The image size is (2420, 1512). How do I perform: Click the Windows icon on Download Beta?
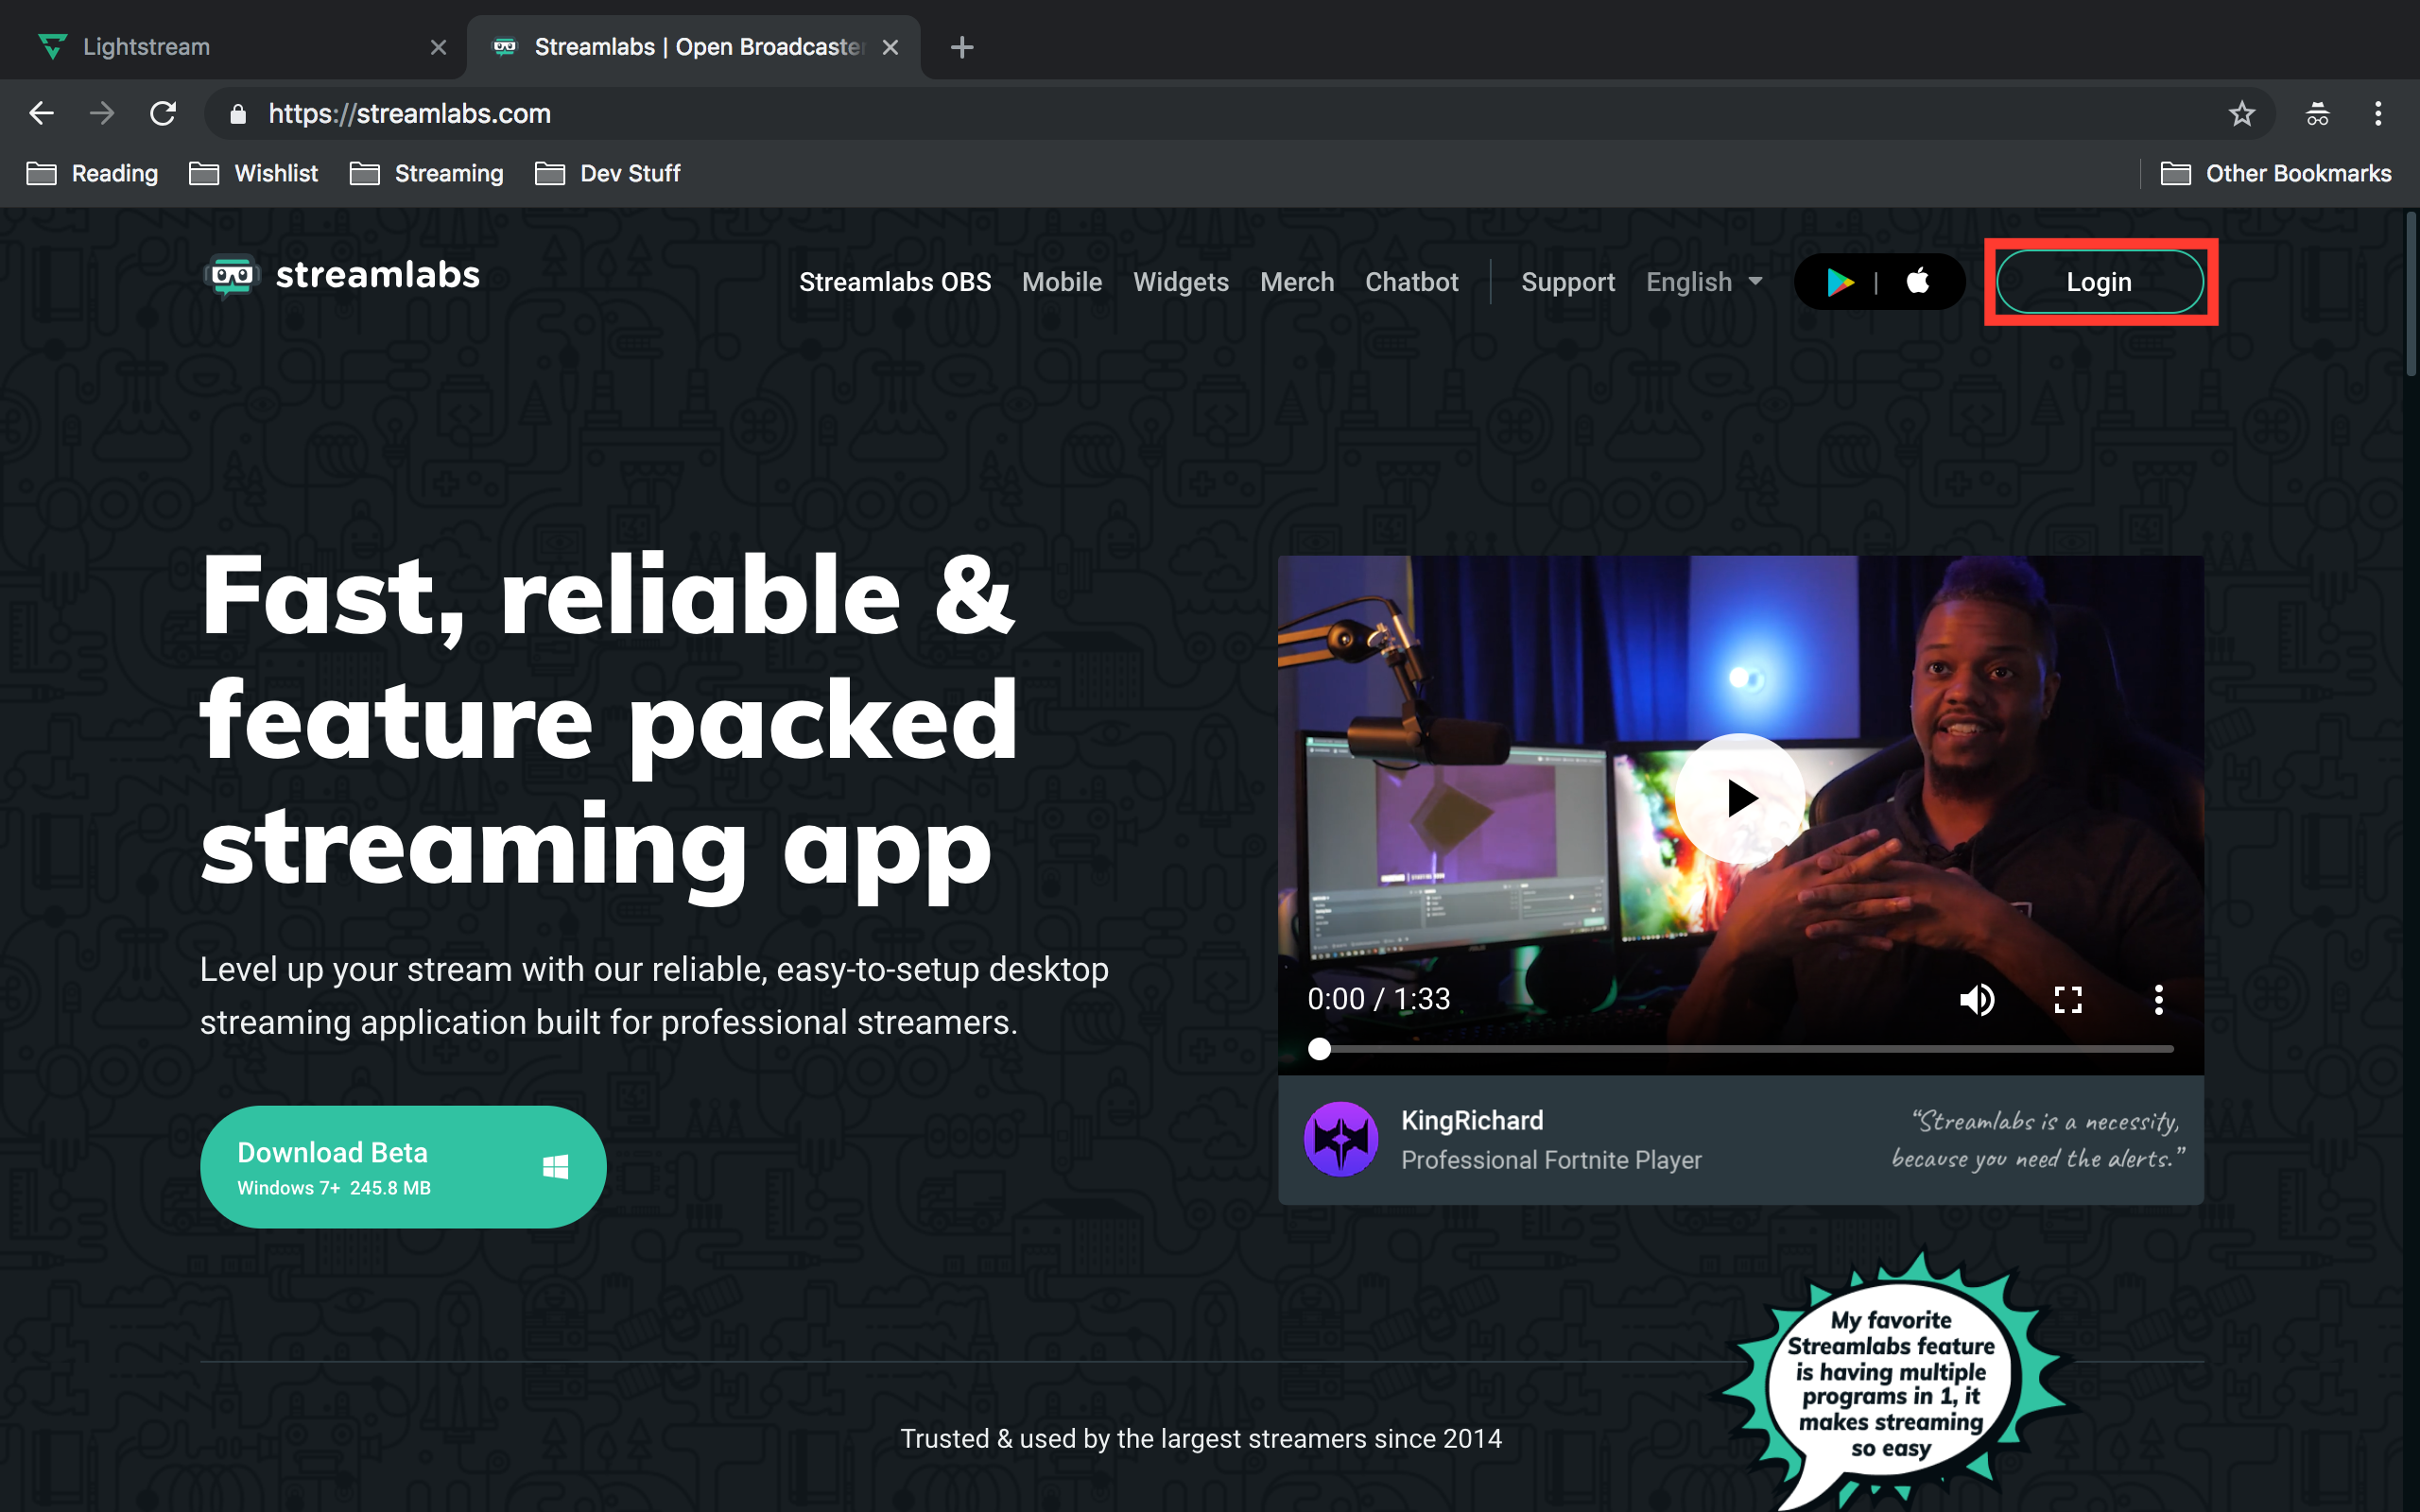tap(556, 1166)
